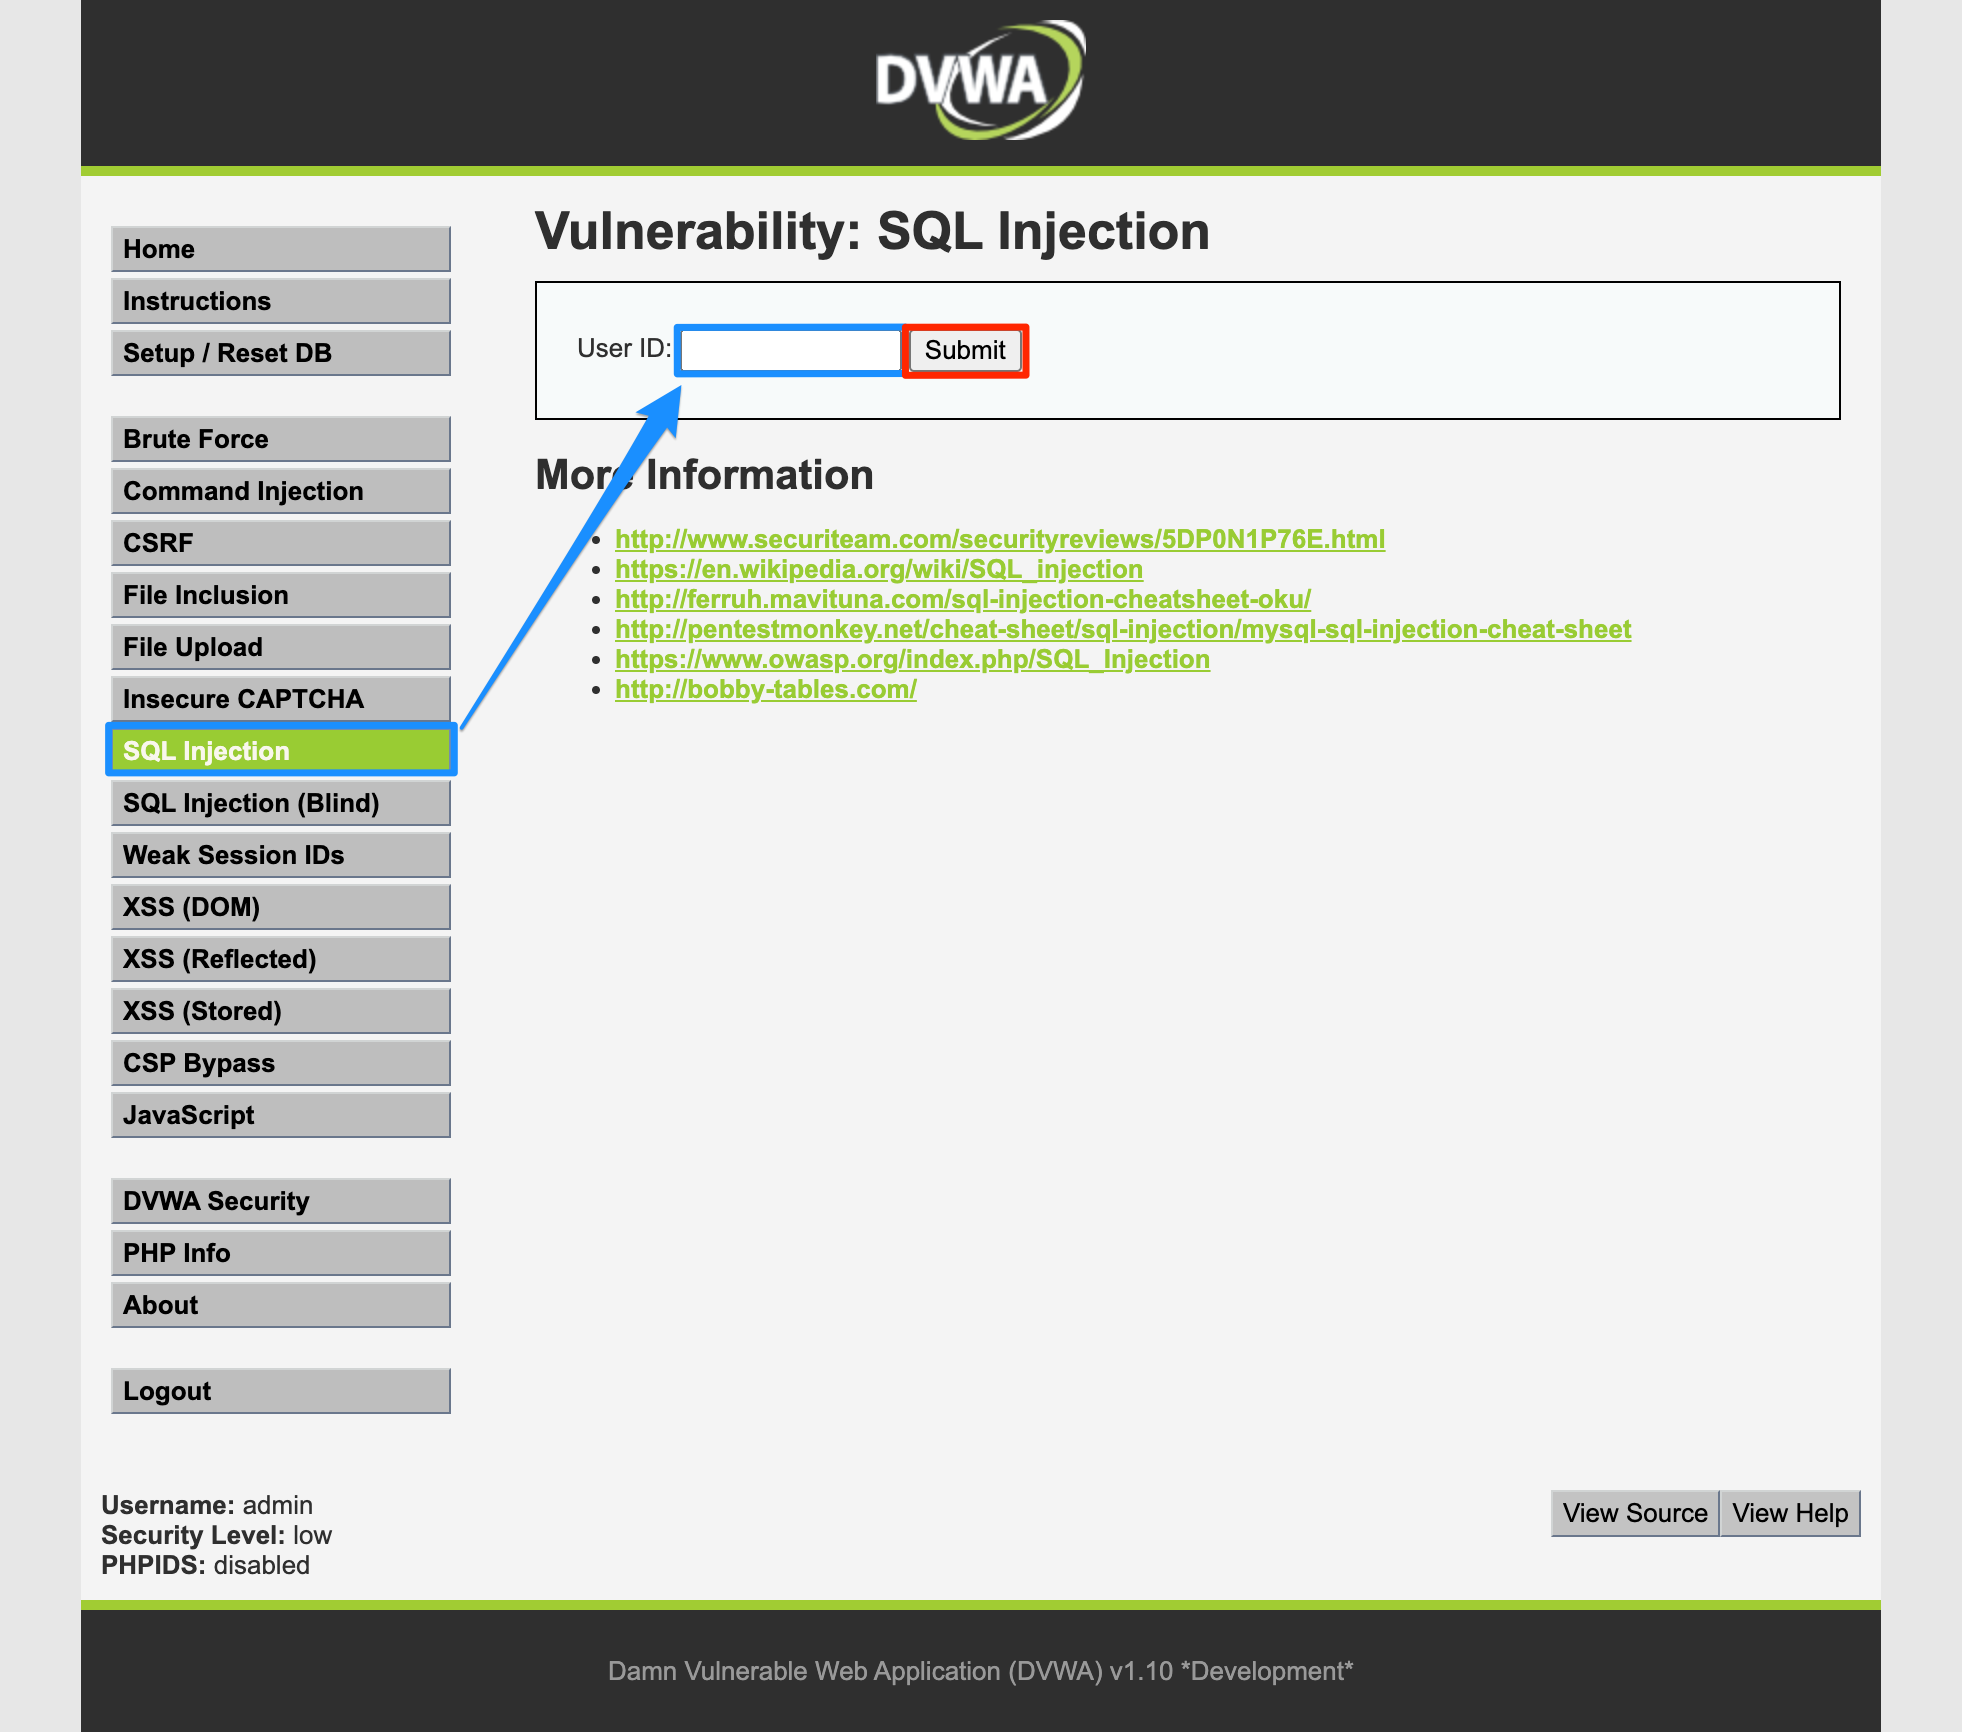Open the Home menu item
1962x1732 pixels.
(281, 249)
